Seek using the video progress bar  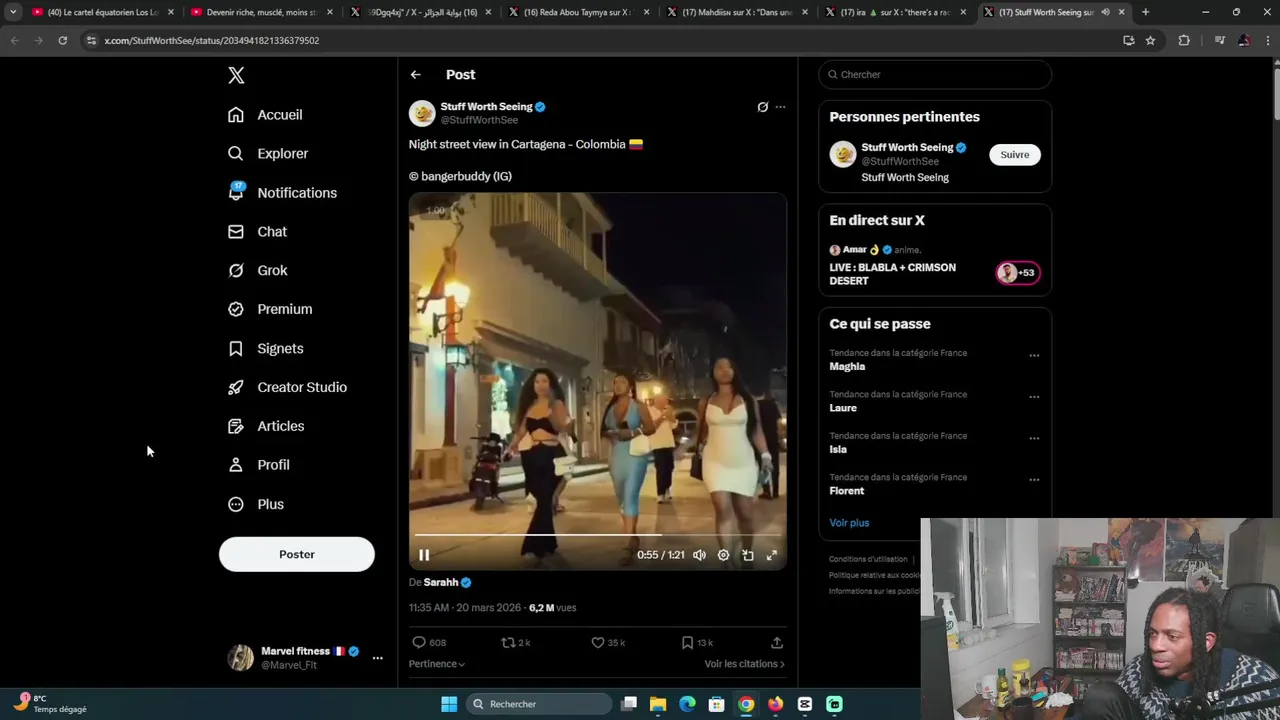tap(597, 535)
